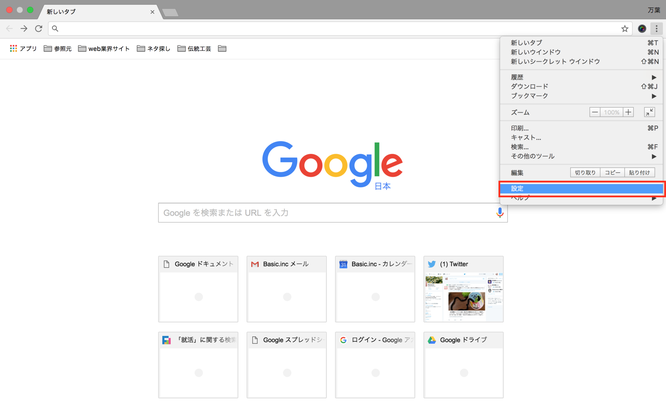Click the fullscreen icon in zoom row
Viewport: 666px width, 416px height.
point(649,112)
